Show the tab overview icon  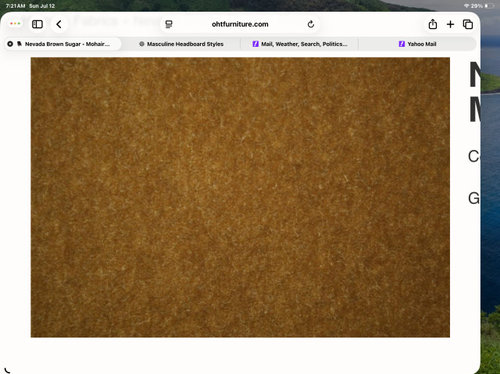click(x=468, y=24)
